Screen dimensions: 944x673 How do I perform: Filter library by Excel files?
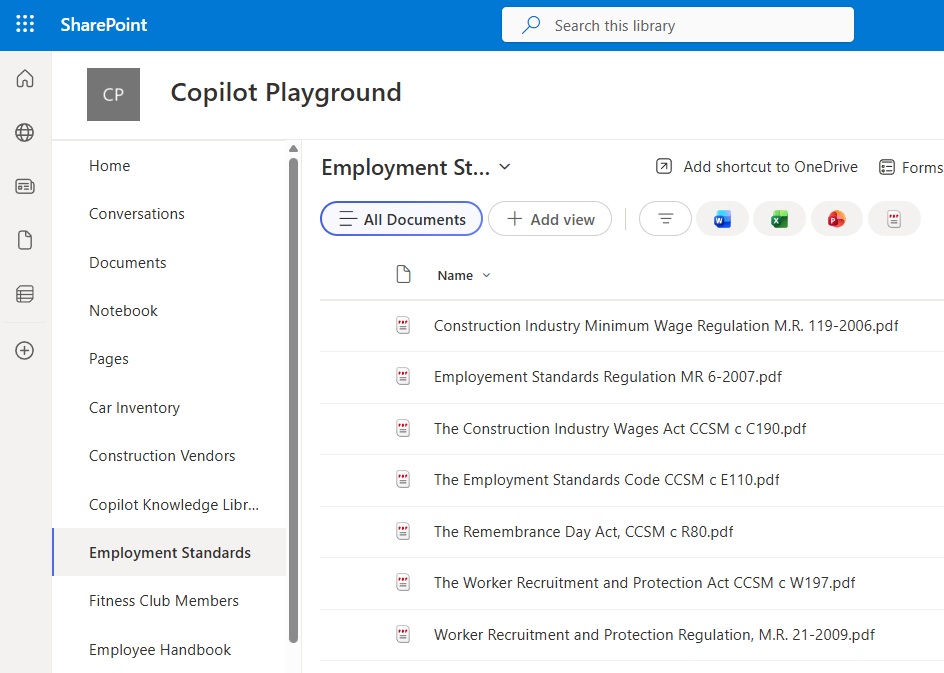[779, 219]
